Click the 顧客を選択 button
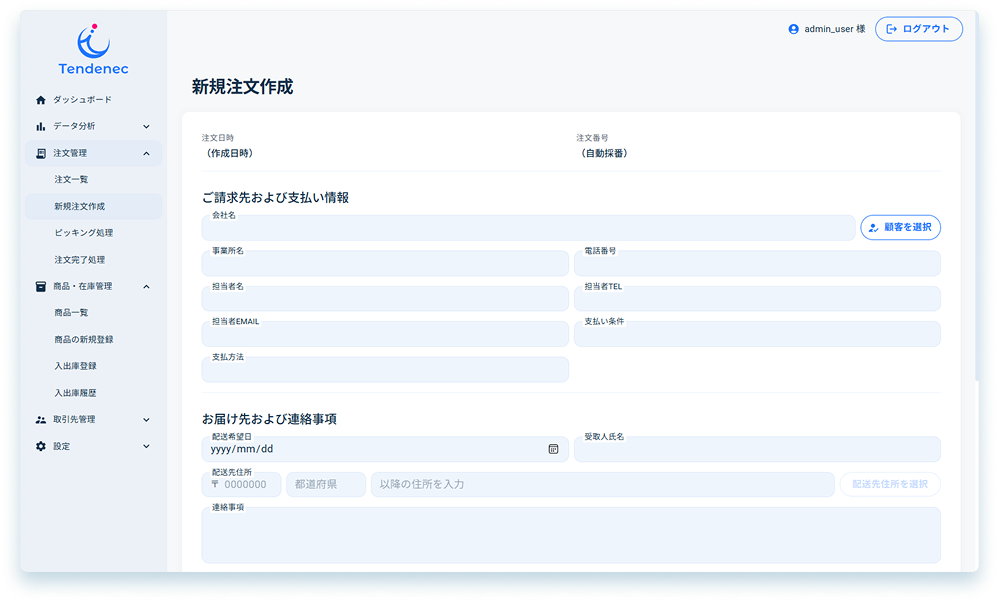This screenshot has height=602, width=999. click(900, 228)
